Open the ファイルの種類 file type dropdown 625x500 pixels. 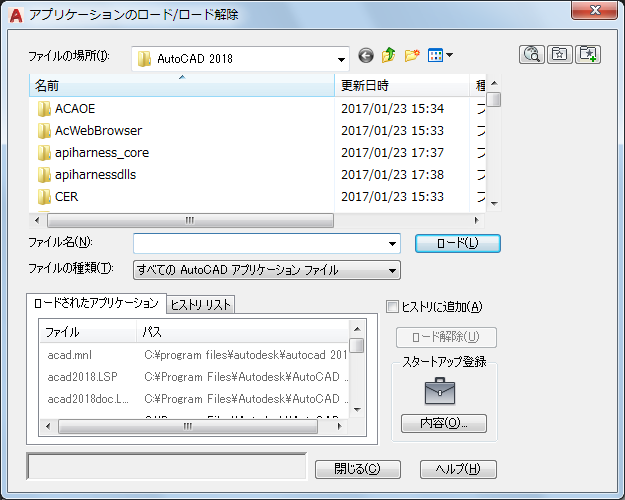[267, 270]
